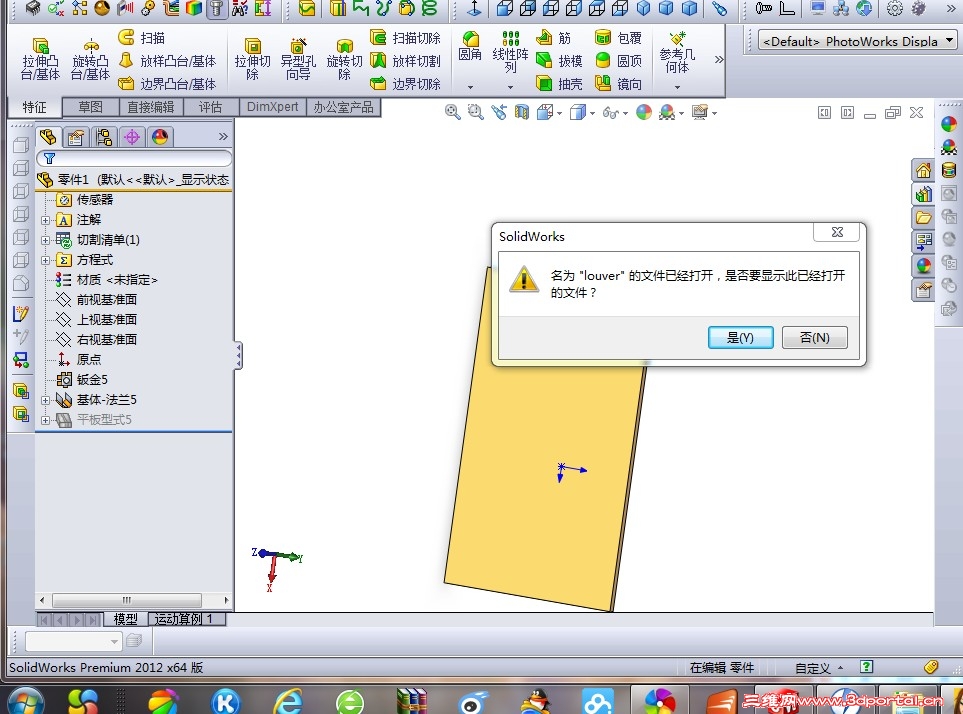The width and height of the screenshot is (963, 714).
Task: Switch to the 特征 features tab
Action: [x=34, y=107]
